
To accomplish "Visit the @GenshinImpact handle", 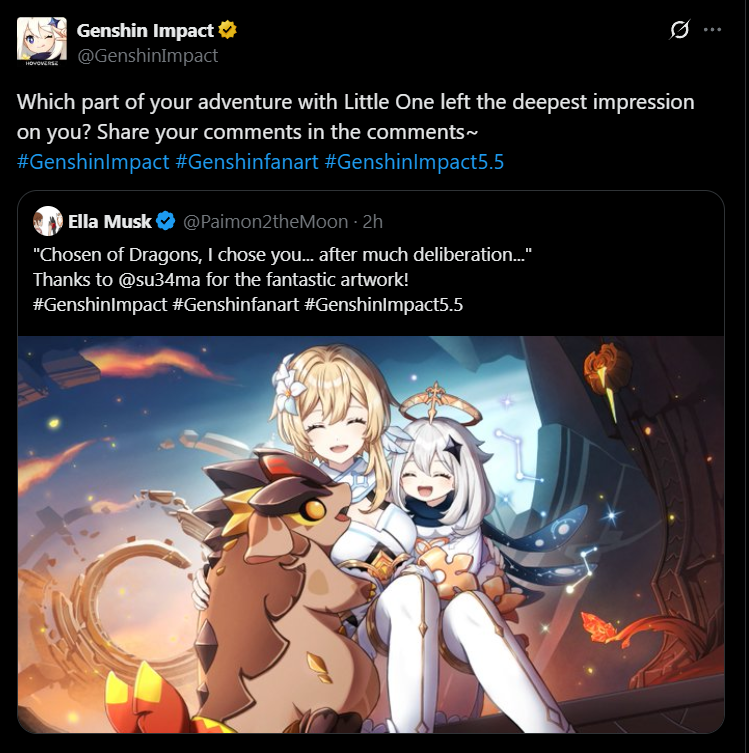I will [x=148, y=56].
